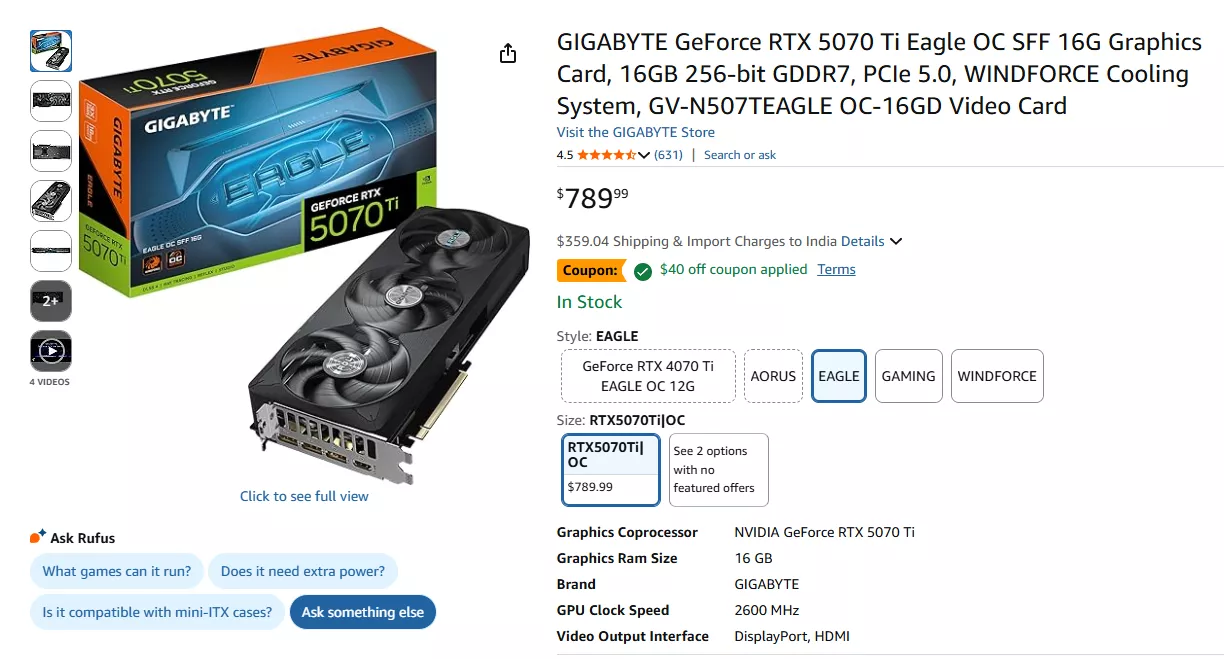Open the shipping Details dropdown
1224x659 pixels.
click(862, 241)
